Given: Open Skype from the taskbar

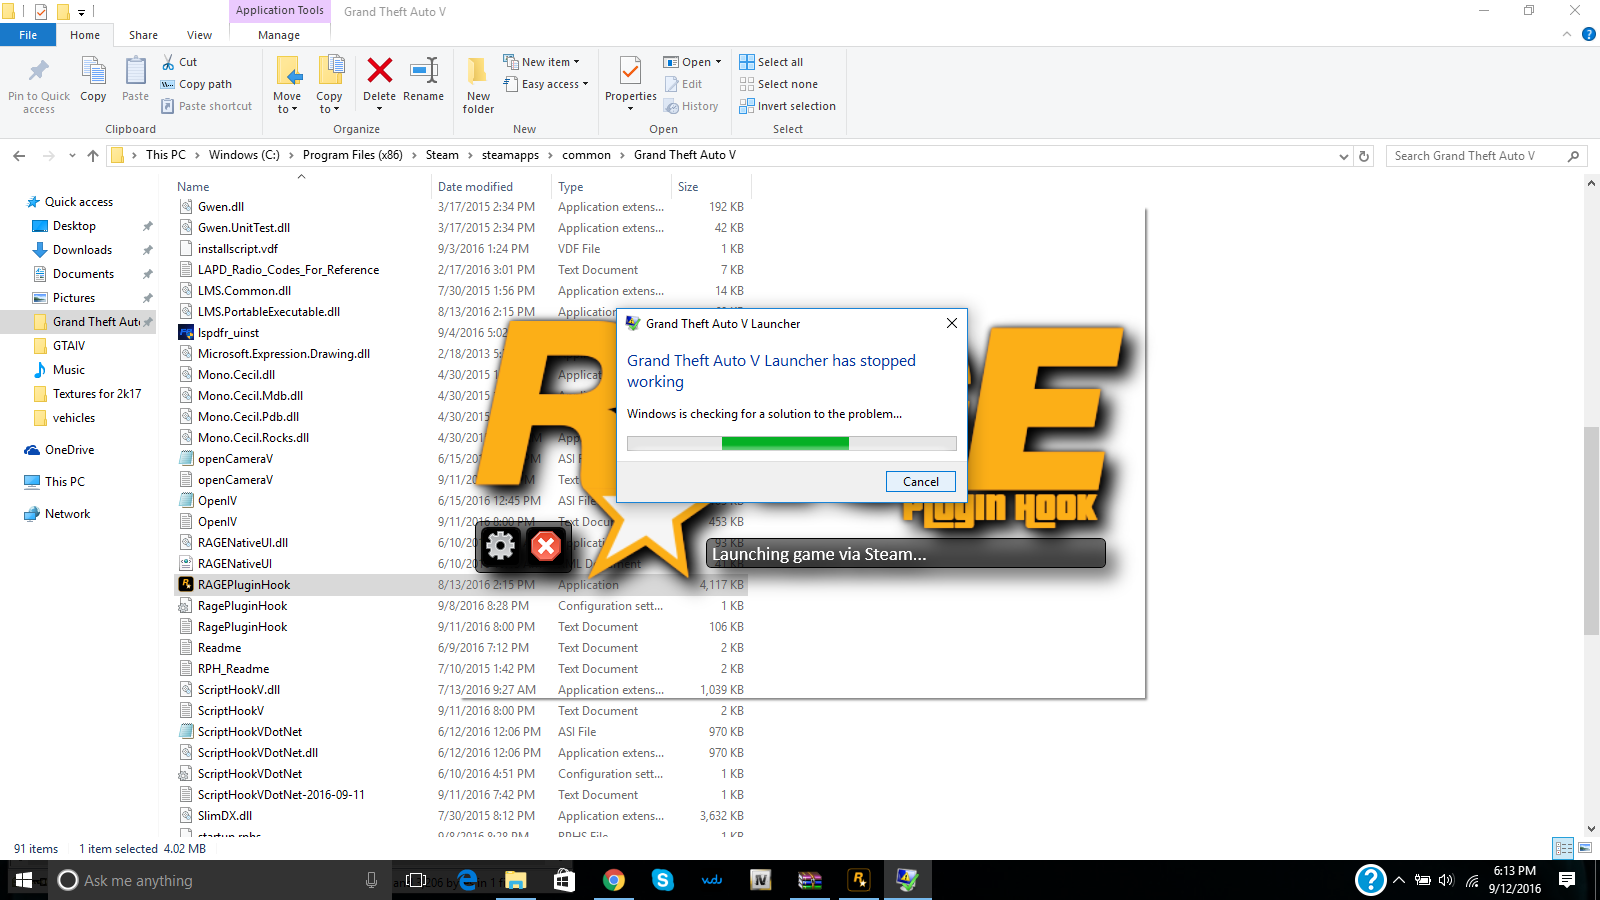Looking at the screenshot, I should pos(662,880).
